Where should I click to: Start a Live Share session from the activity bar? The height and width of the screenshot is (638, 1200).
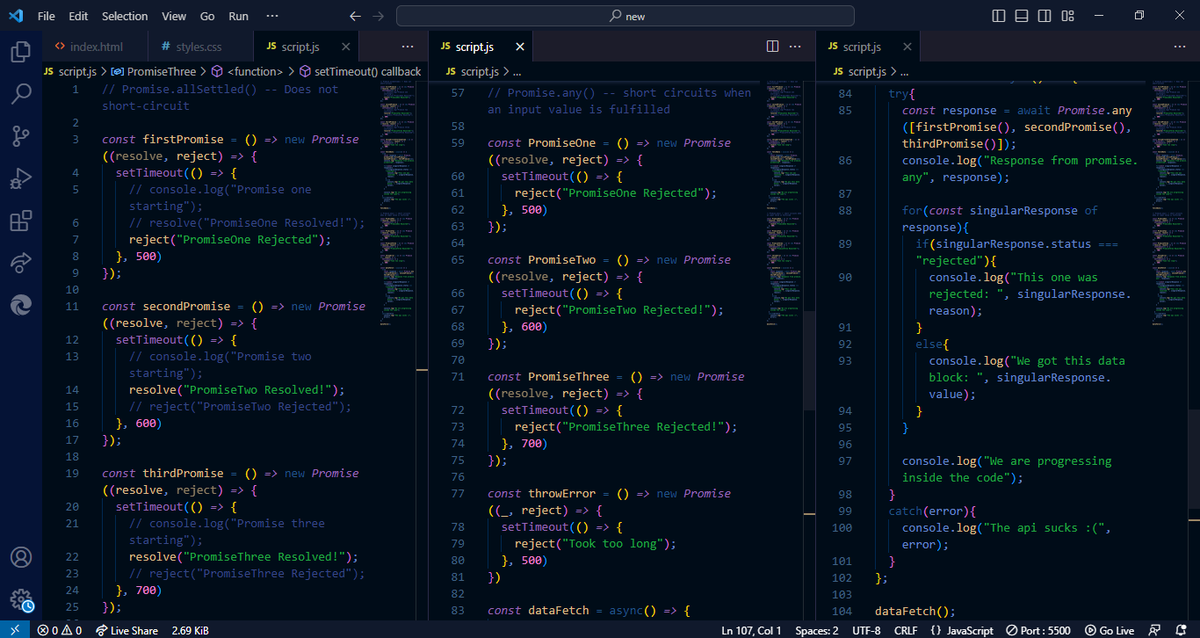[x=20, y=263]
